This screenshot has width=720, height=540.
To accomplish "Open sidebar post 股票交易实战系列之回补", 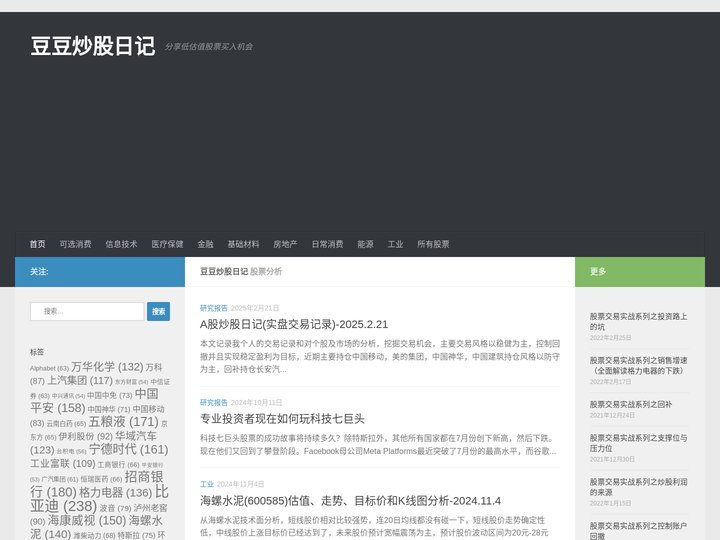I will pos(631,405).
